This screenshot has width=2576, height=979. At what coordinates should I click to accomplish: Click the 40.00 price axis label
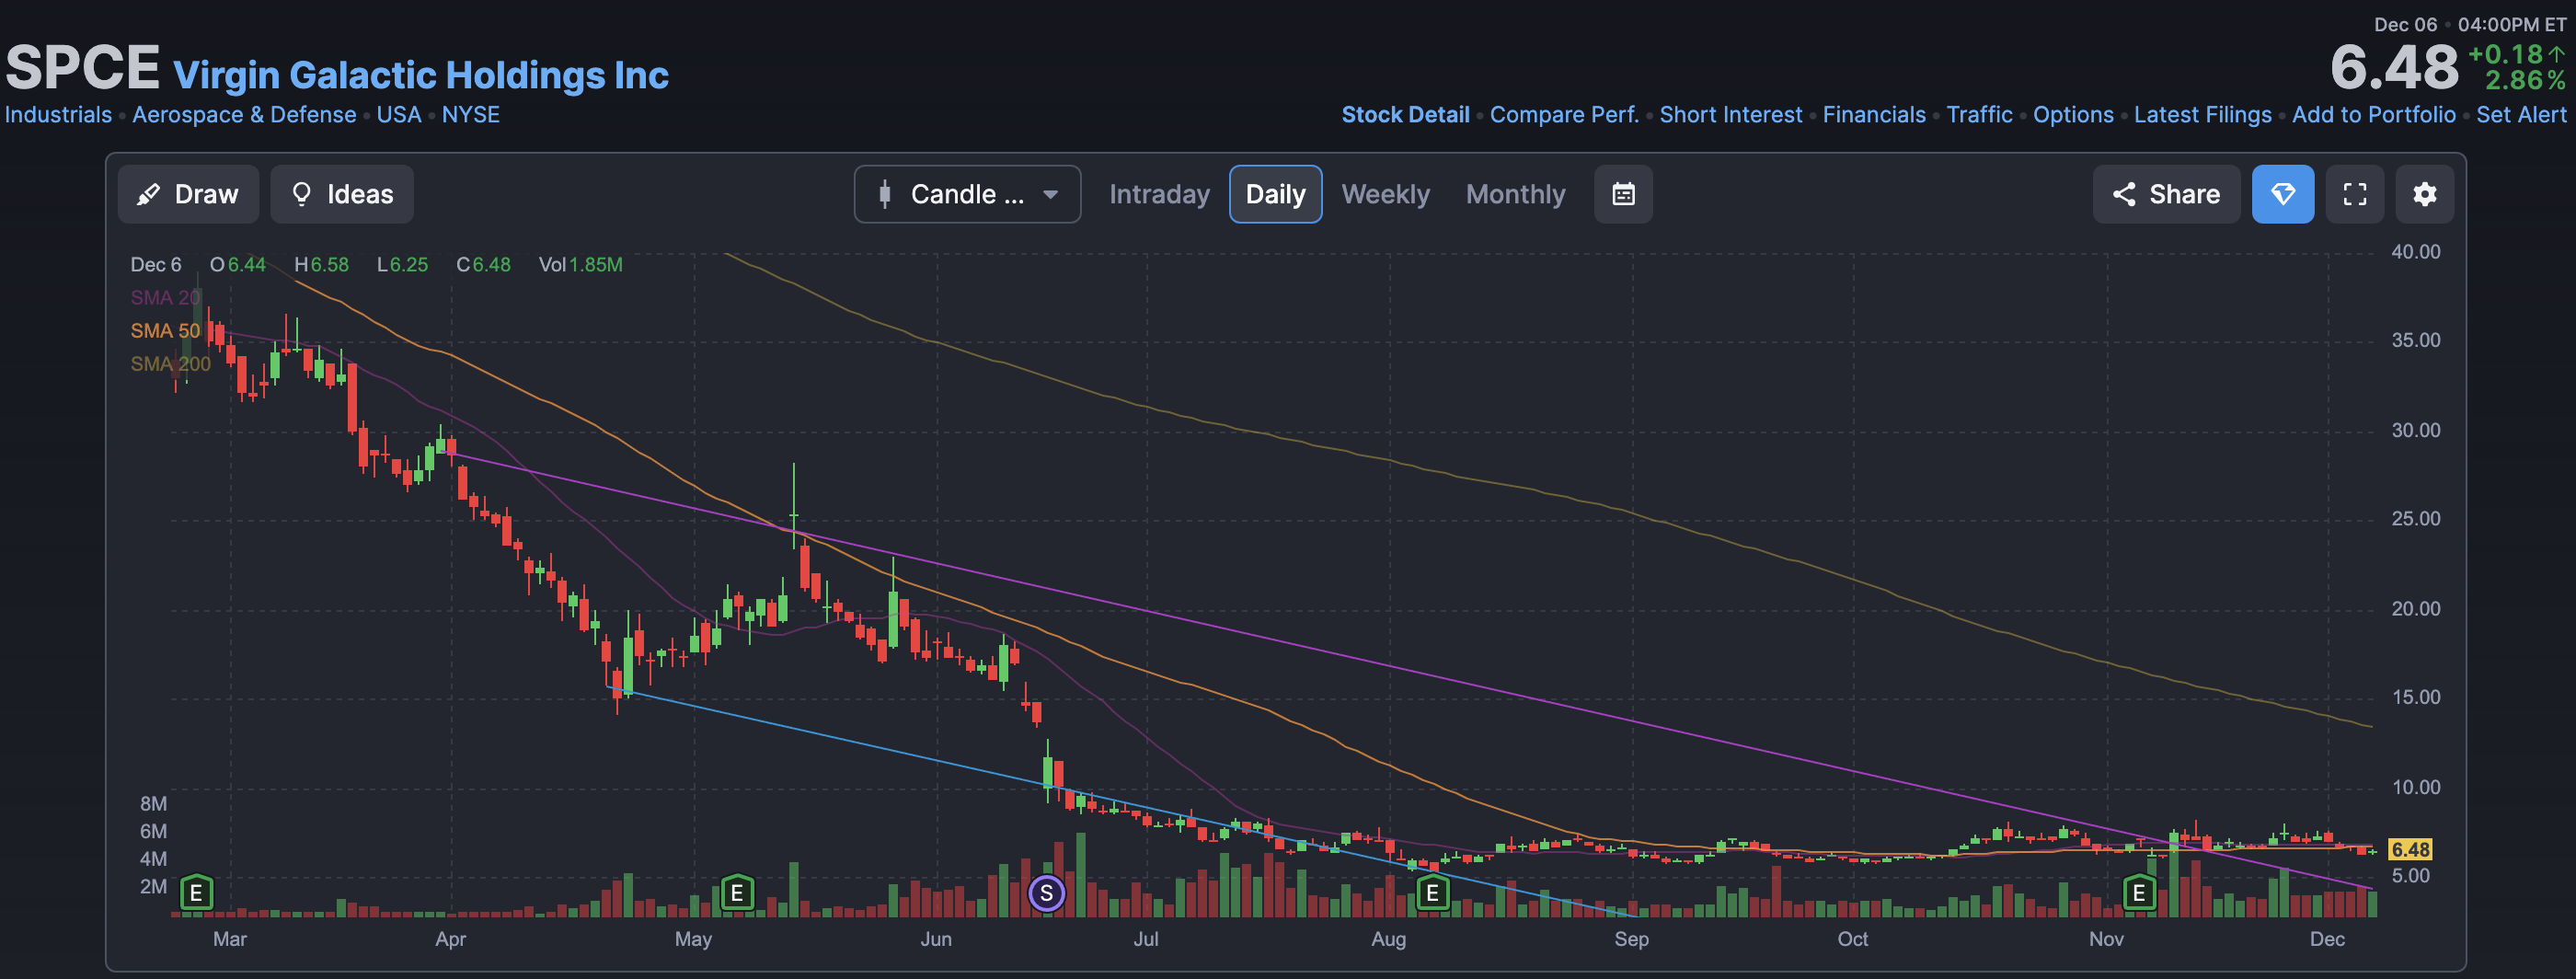[x=2415, y=252]
